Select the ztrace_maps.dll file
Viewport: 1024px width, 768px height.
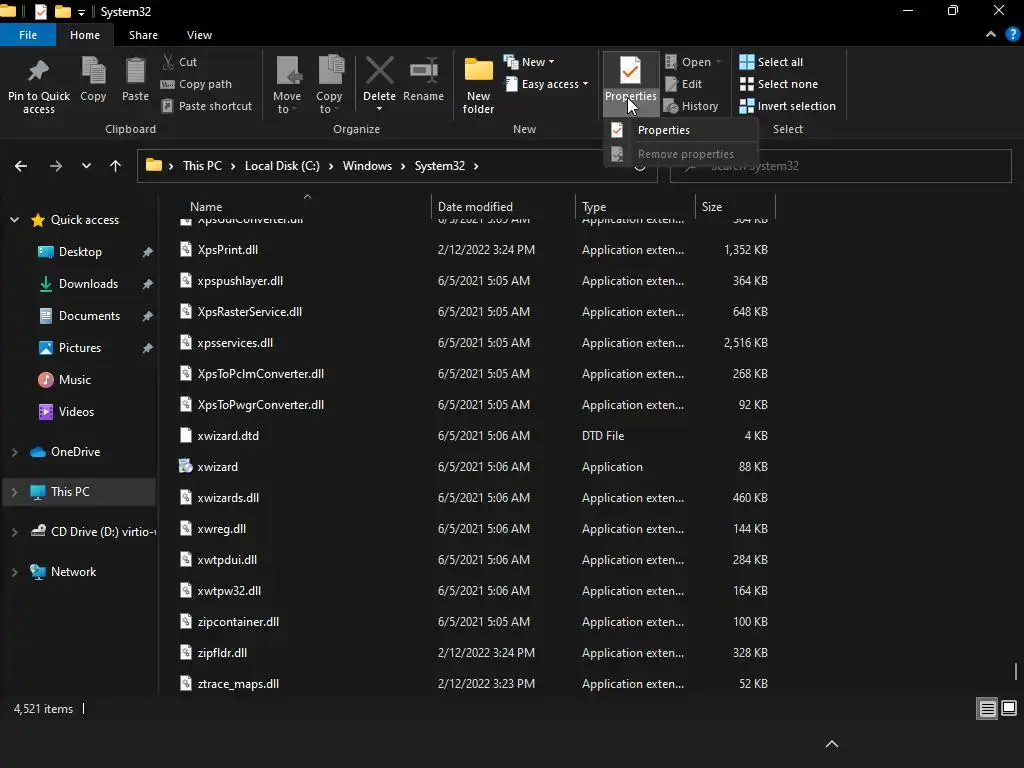pos(238,684)
